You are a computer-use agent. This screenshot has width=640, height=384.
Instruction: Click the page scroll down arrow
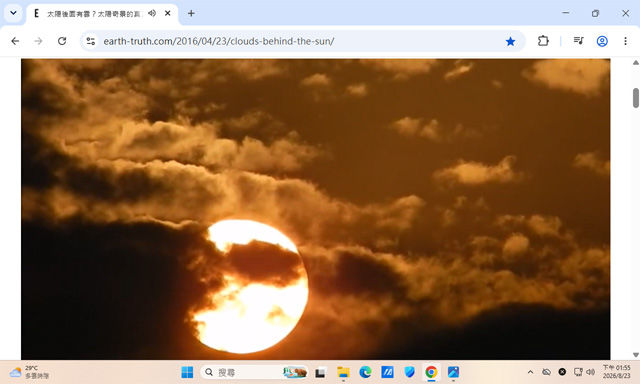[x=636, y=355]
